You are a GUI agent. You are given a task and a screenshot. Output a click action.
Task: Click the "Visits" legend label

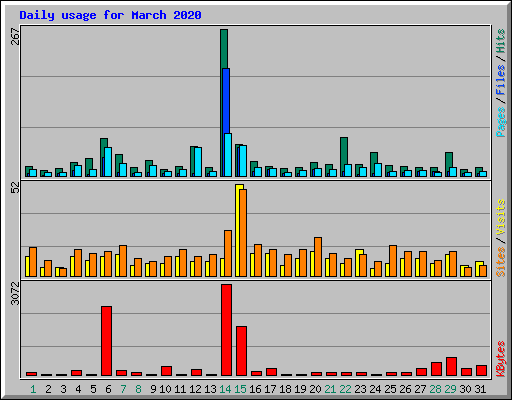500,217
